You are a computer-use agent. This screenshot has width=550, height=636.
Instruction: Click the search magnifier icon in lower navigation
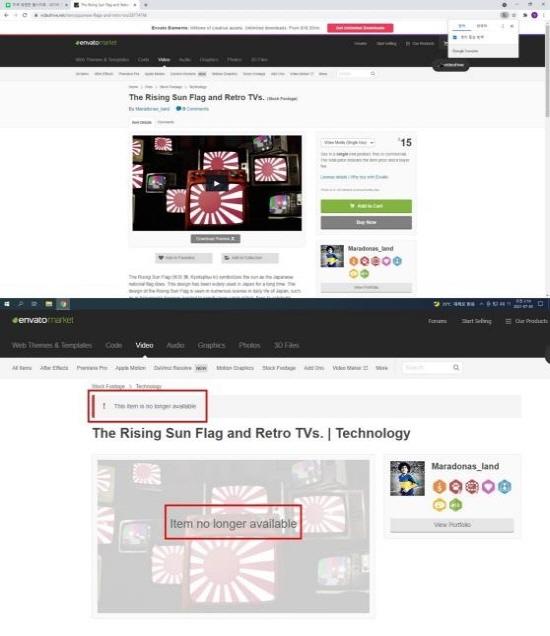pos(456,367)
